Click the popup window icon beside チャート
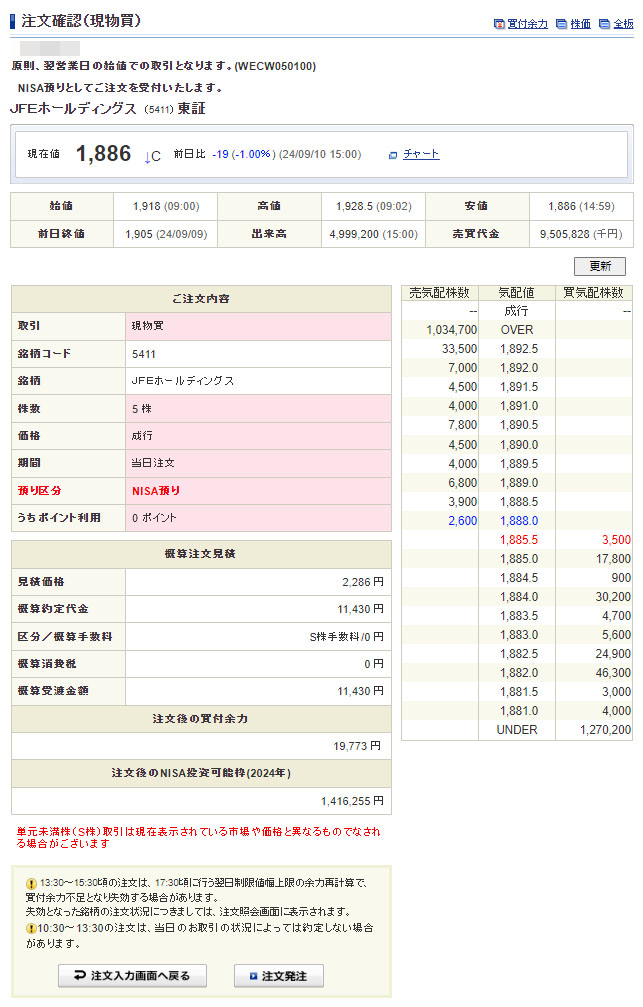643x1007 pixels. click(x=393, y=155)
